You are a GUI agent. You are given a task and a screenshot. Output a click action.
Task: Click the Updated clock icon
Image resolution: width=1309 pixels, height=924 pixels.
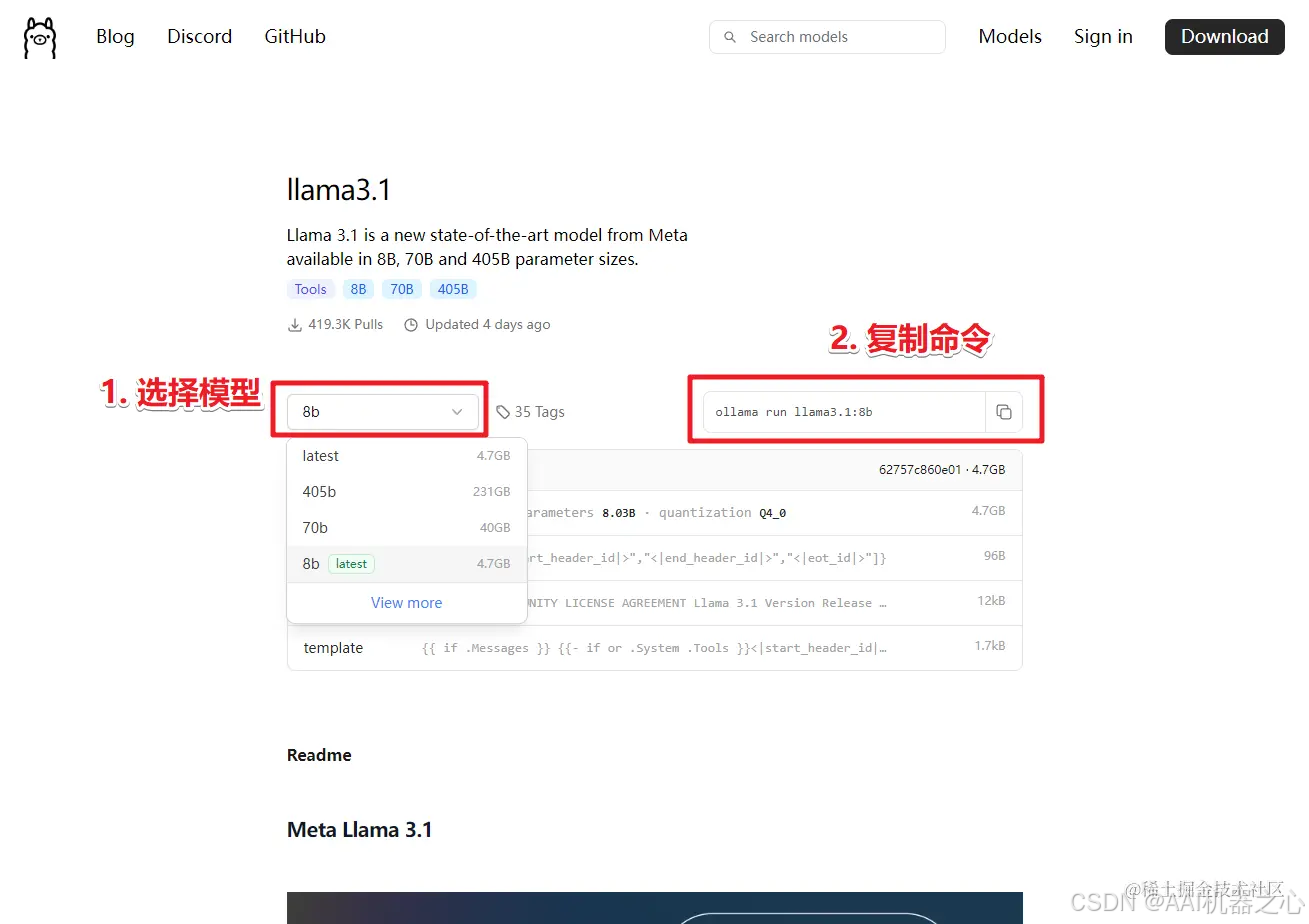pos(411,325)
